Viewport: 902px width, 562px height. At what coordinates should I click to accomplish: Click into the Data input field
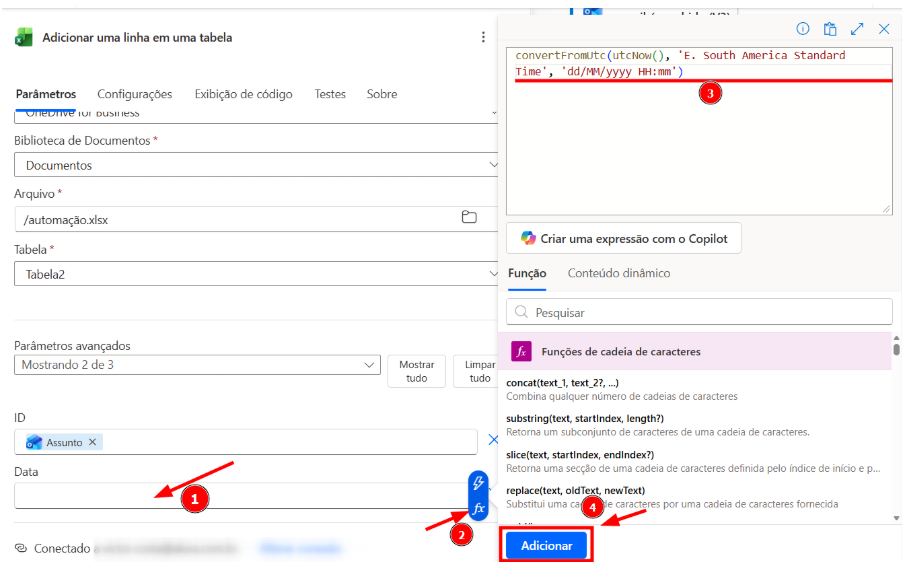tap(244, 496)
